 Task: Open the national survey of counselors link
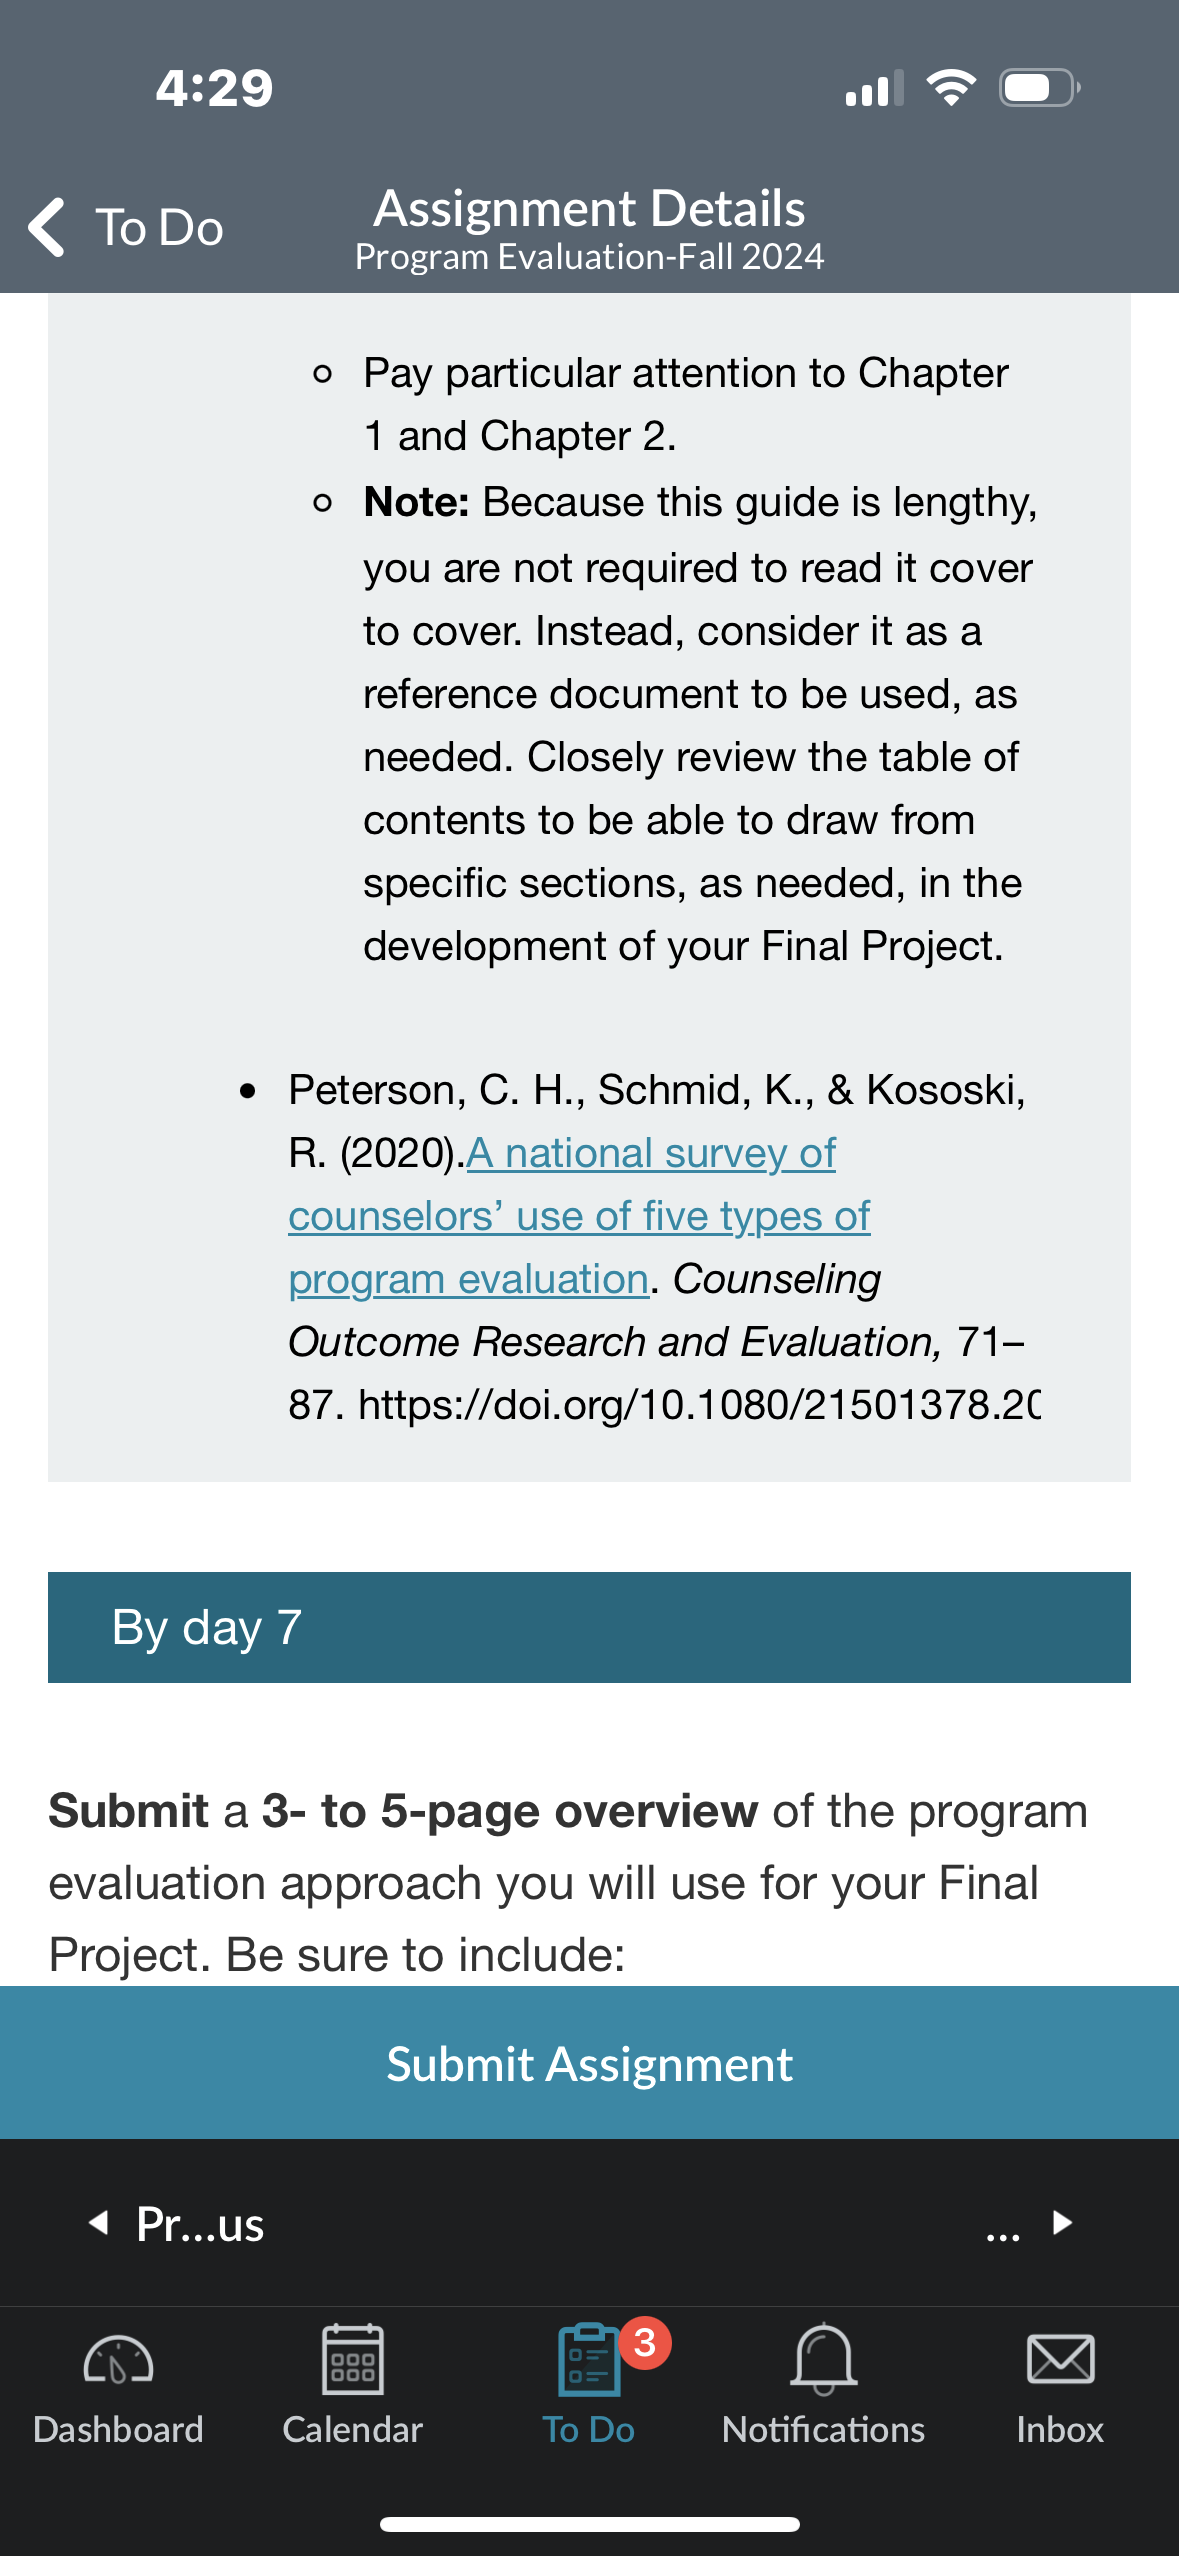(x=579, y=1216)
